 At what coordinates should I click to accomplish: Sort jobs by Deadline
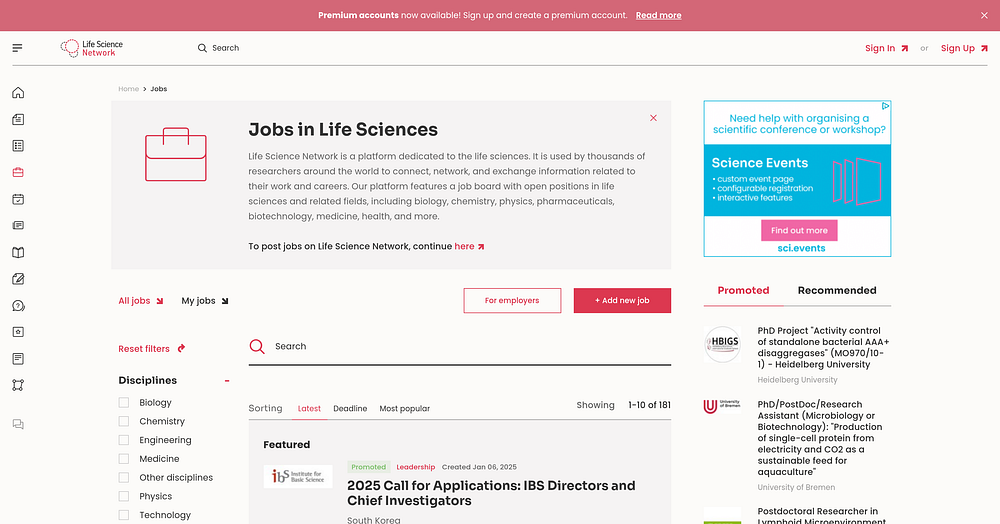(350, 409)
